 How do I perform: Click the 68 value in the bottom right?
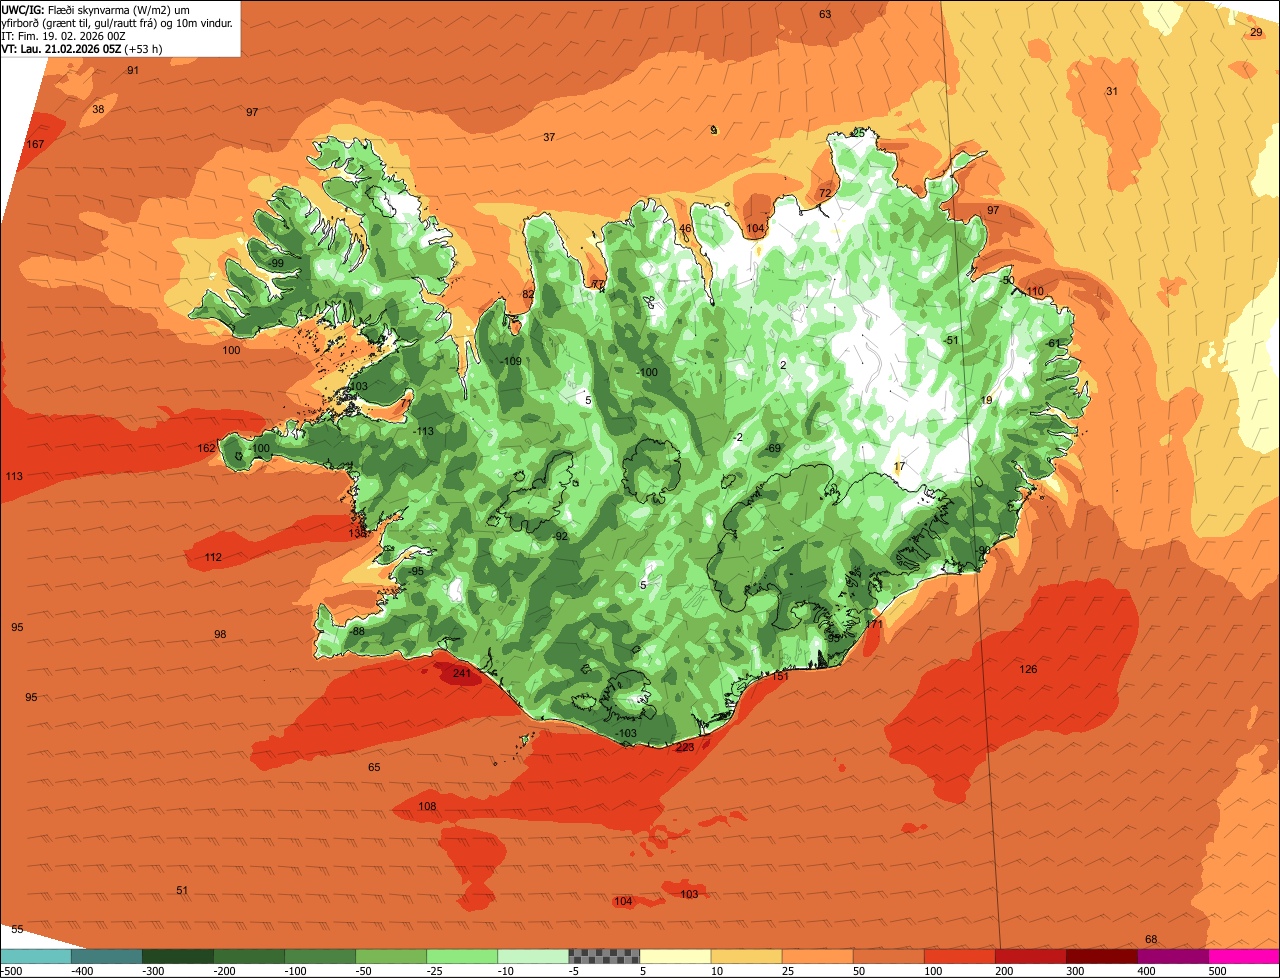click(x=1151, y=939)
